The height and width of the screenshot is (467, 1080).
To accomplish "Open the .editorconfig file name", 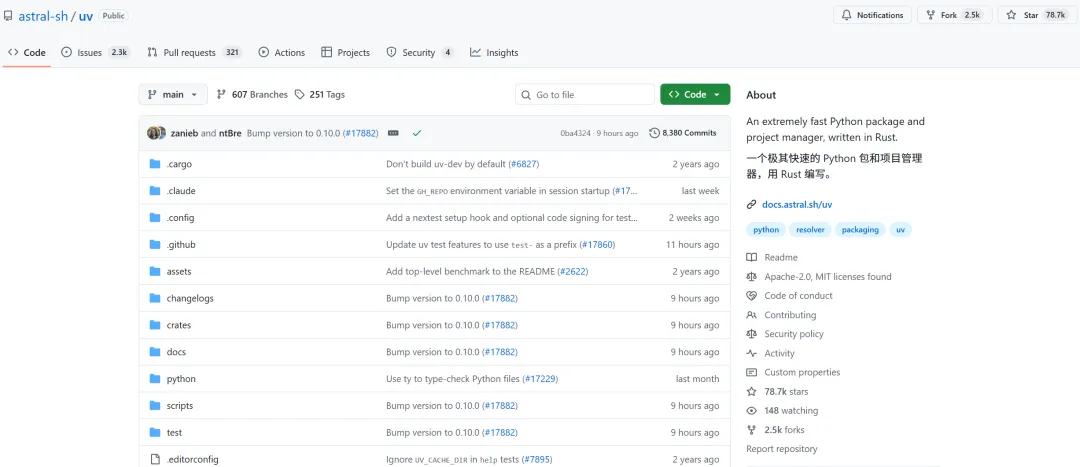I will (x=193, y=459).
